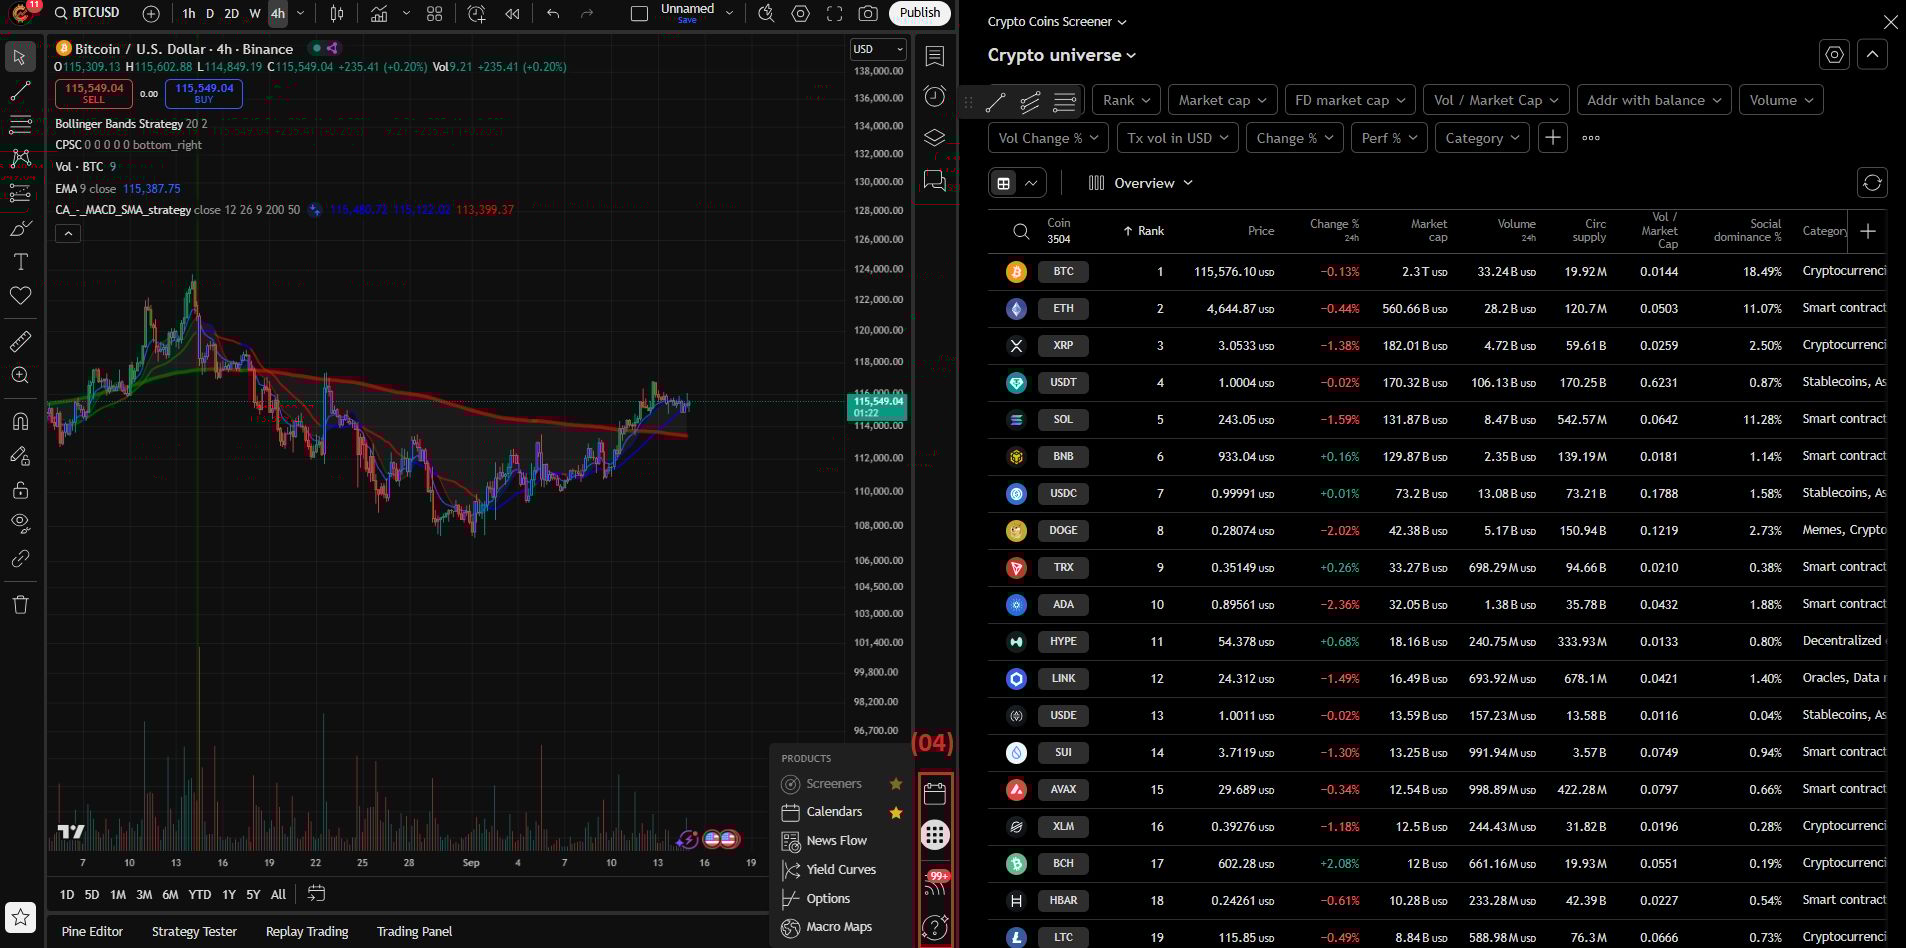The height and width of the screenshot is (948, 1906).
Task: Select the ruler measure tool
Action: click(19, 342)
